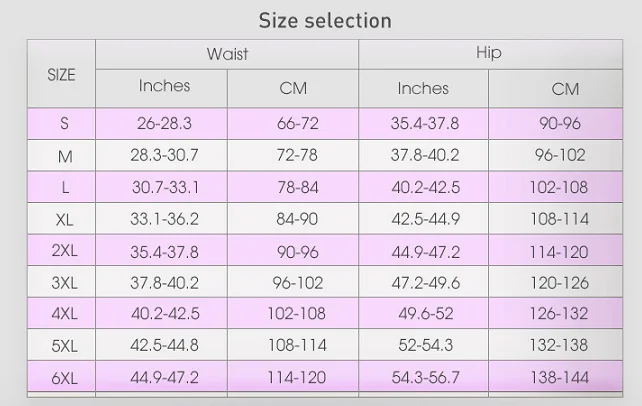Select the 4XL size row label
Image resolution: width=642 pixels, height=406 pixels.
[64, 314]
